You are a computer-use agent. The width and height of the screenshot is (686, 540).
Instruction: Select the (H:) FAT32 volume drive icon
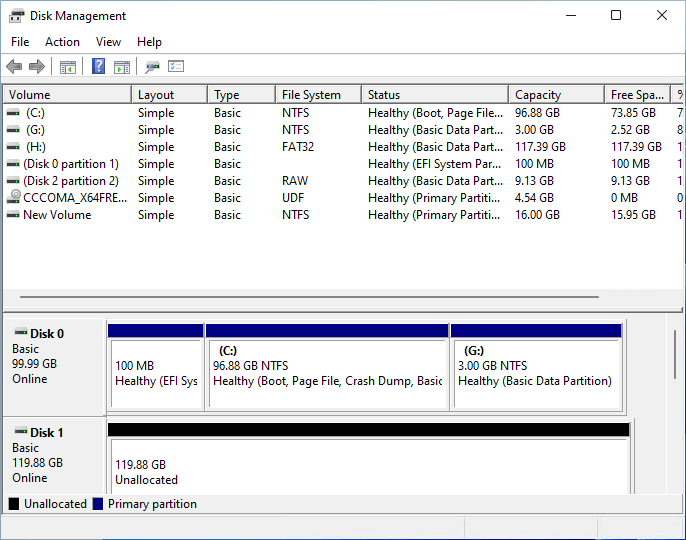click(x=13, y=147)
